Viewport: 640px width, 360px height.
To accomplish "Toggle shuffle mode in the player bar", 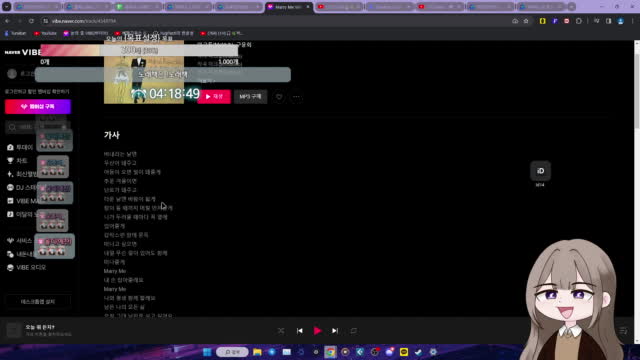I will (x=281, y=331).
